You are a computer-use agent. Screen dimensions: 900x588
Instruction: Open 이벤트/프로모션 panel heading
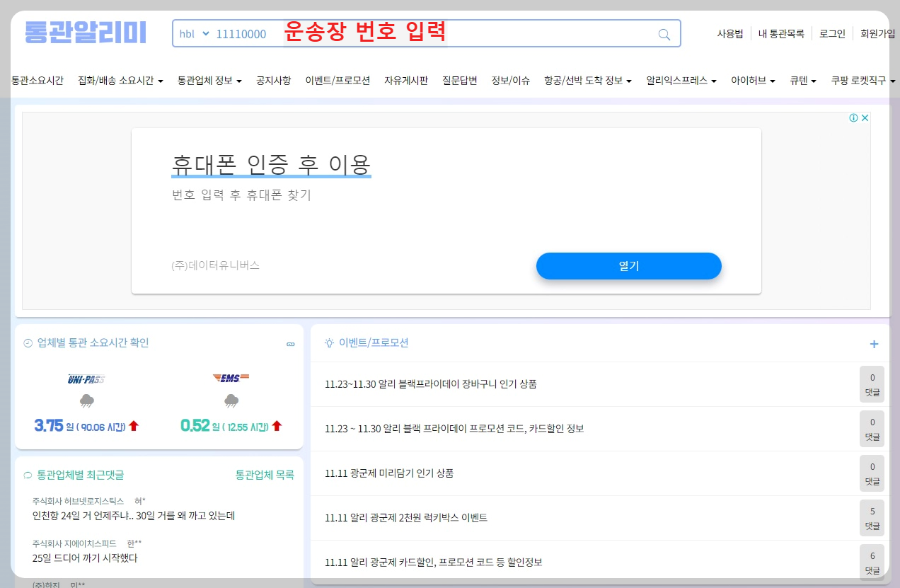pyautogui.click(x=373, y=343)
